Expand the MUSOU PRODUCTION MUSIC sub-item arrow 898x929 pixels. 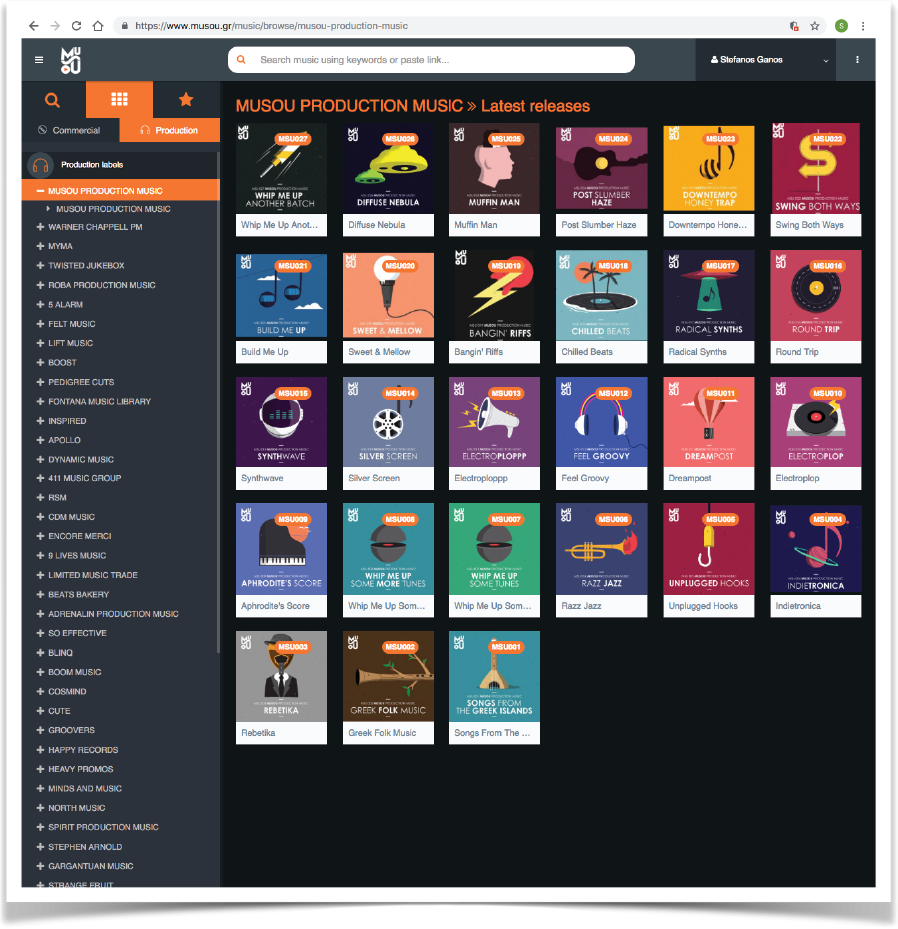[48, 209]
